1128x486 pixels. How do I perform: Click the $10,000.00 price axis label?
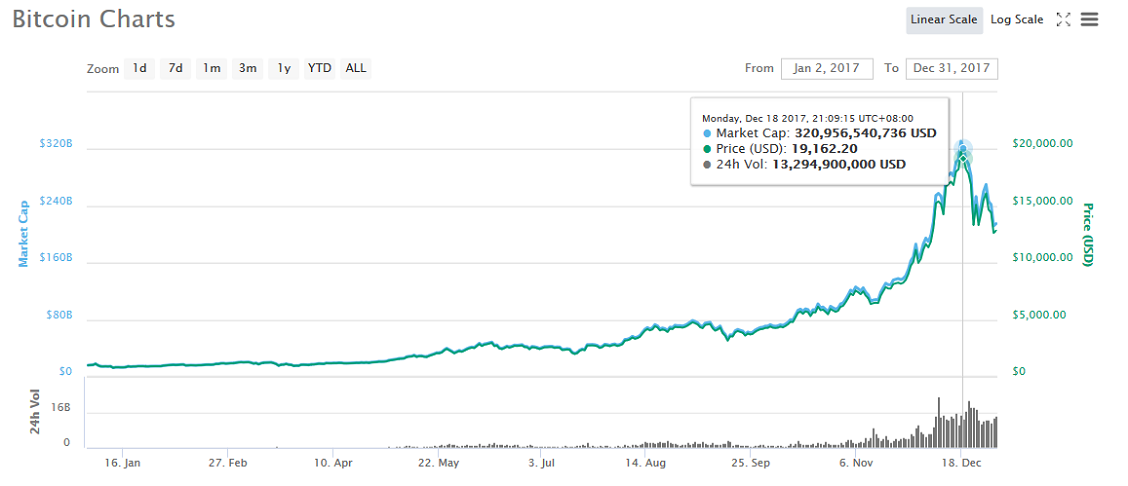1042,257
